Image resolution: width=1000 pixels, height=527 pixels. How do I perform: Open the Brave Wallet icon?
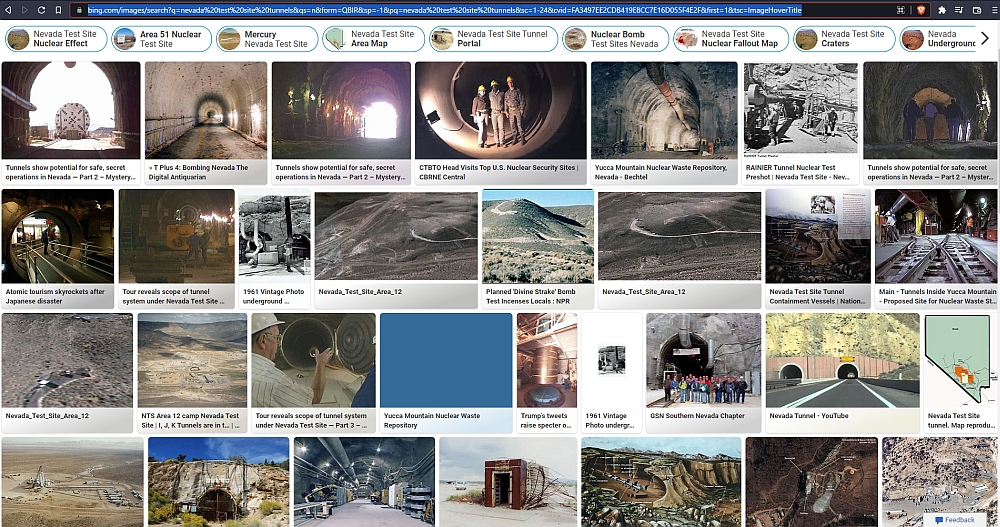(976, 10)
